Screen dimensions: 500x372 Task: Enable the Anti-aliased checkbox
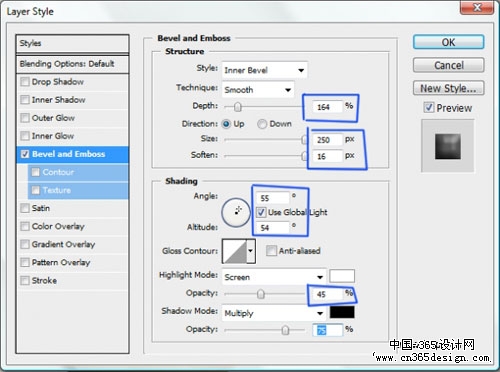coord(271,251)
